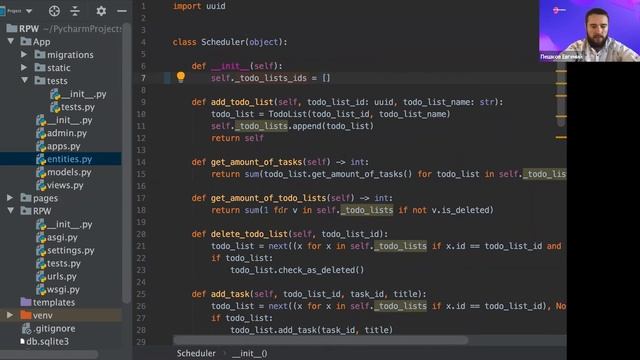Collapse the RPW subfolder arrow
This screenshot has height=360, width=640.
(11, 211)
